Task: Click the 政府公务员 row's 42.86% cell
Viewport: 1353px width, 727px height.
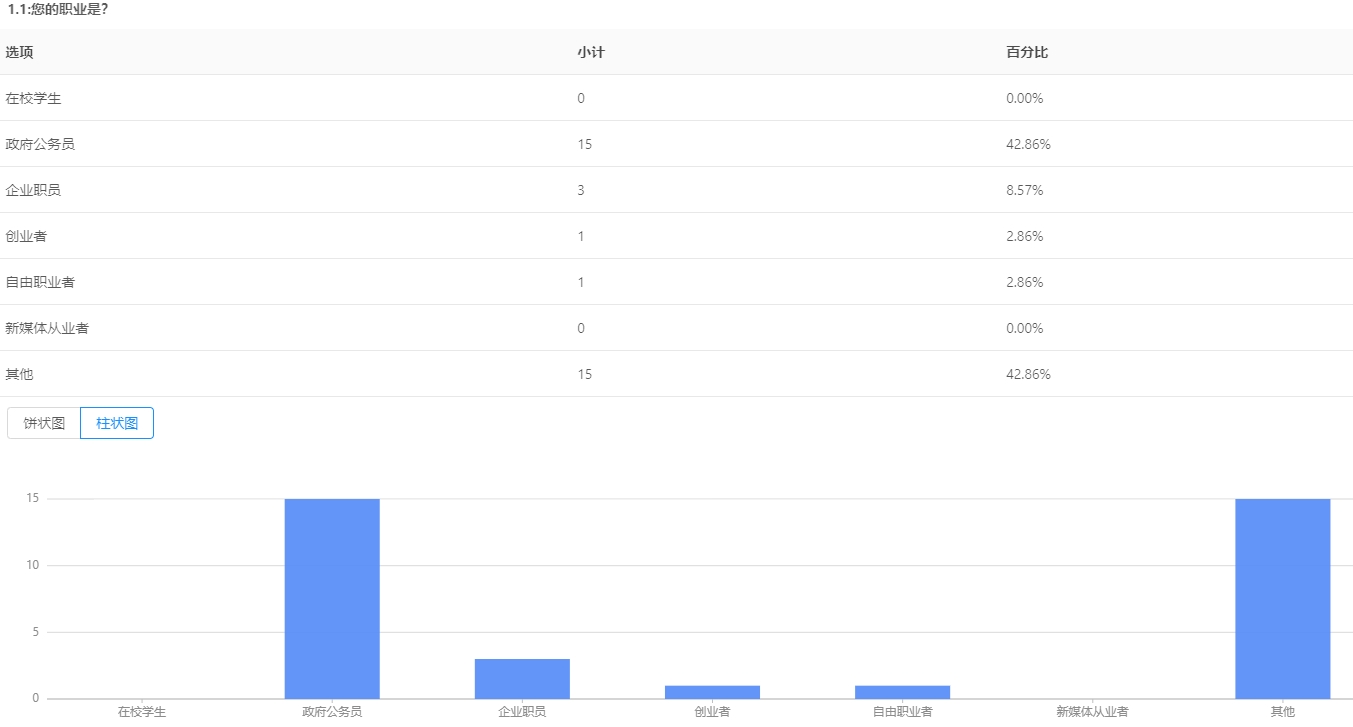Action: click(x=1028, y=144)
